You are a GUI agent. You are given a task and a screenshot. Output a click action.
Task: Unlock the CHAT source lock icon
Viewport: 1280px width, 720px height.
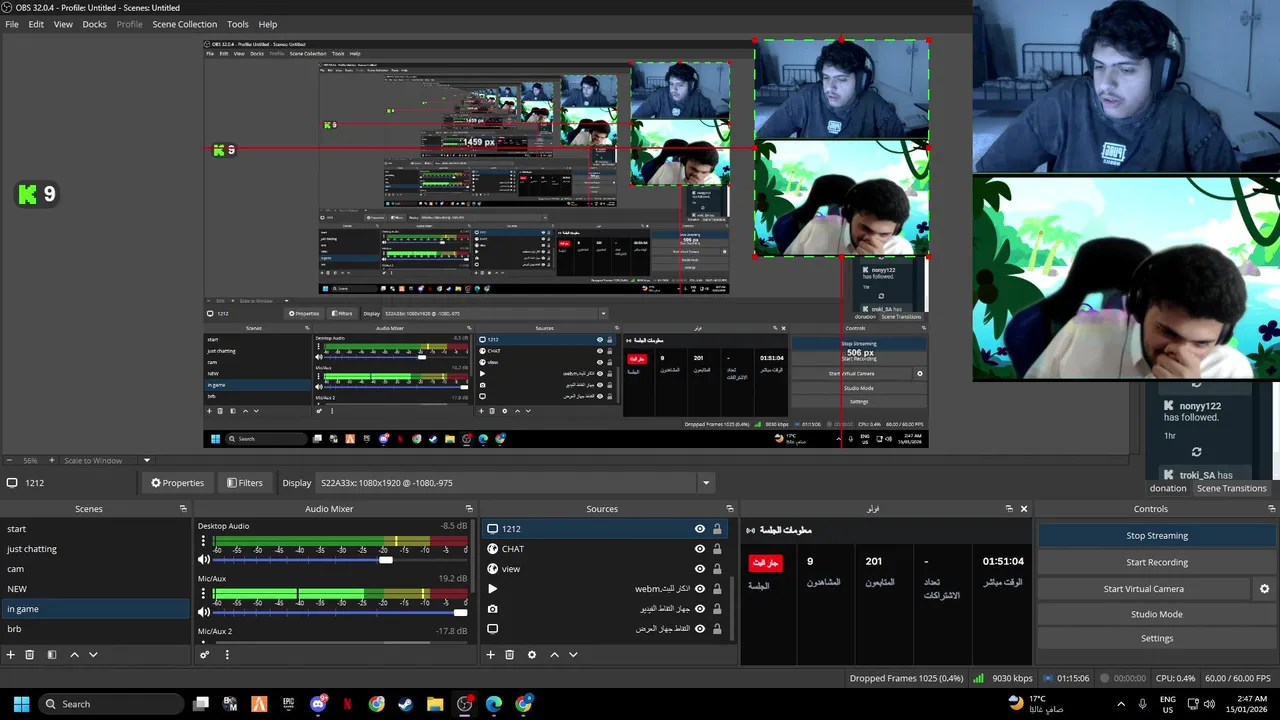(x=717, y=549)
